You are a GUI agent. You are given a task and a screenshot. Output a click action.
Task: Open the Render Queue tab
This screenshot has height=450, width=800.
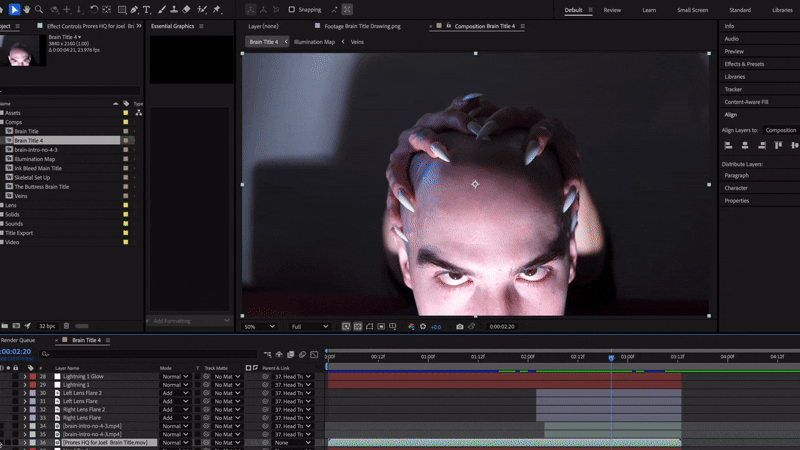pyautogui.click(x=17, y=340)
